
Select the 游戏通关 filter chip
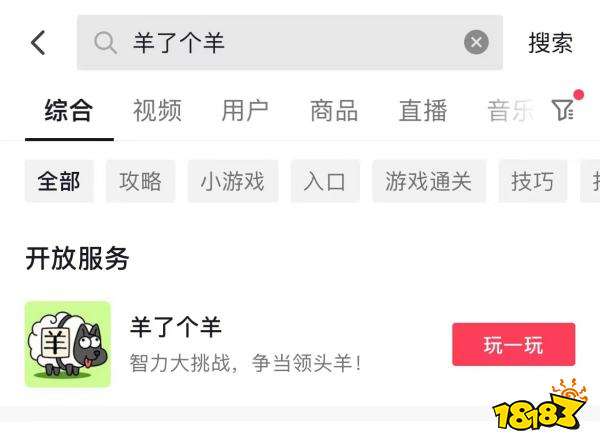coord(429,181)
